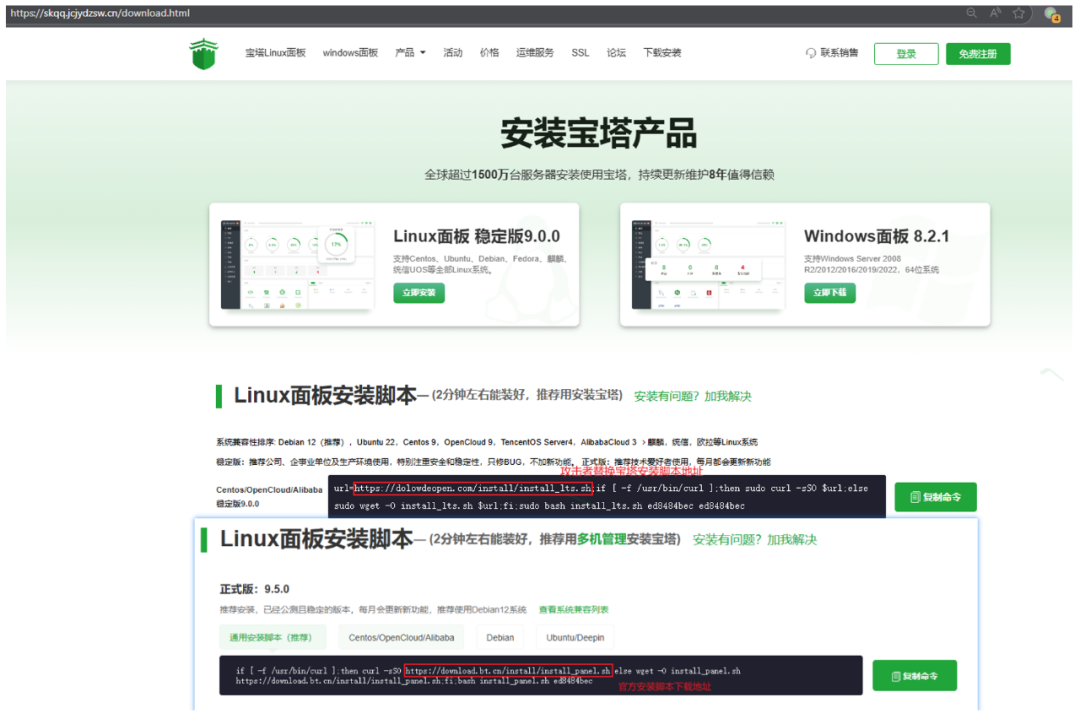Click the address bar URL field
Image resolution: width=1080 pixels, height=724 pixels.
[400, 13]
